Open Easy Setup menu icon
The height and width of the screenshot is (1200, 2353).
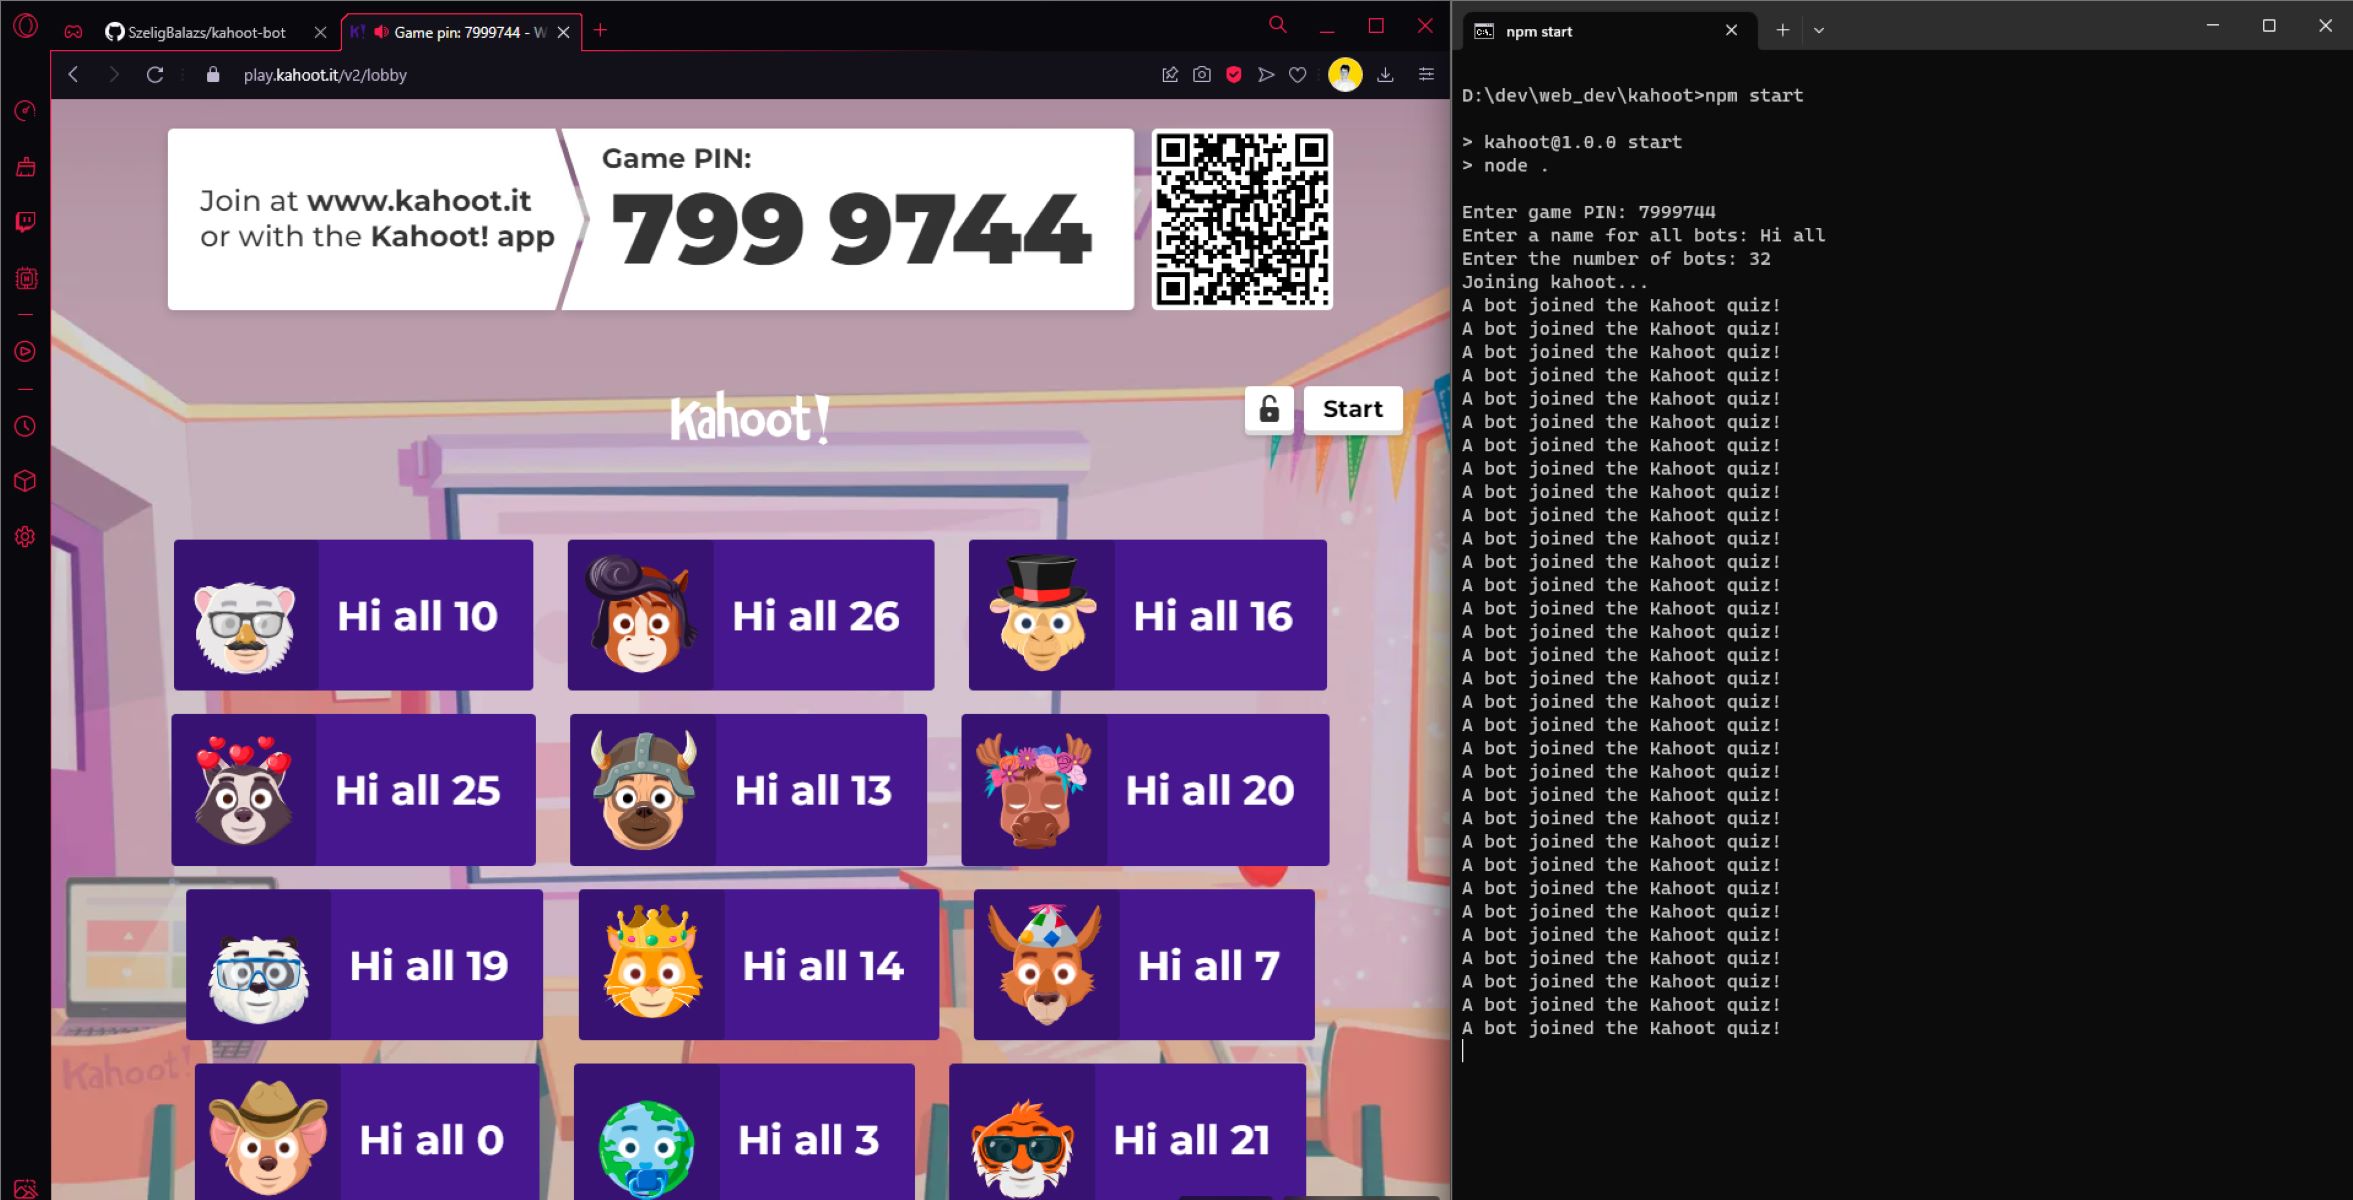click(1426, 74)
